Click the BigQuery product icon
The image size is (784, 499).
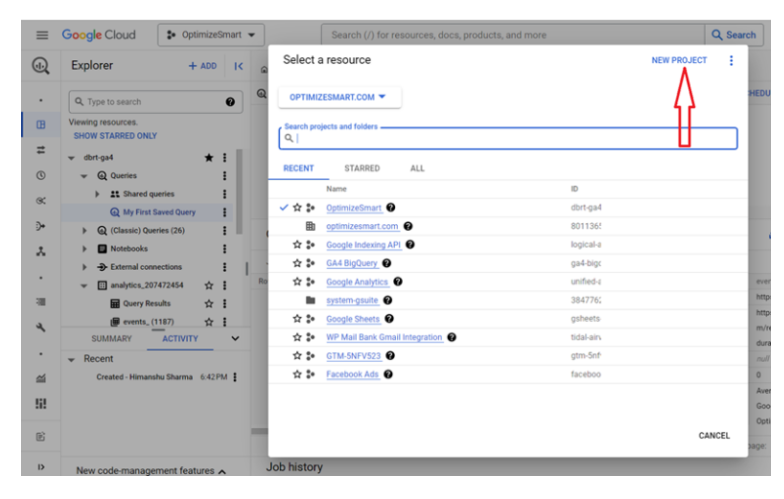[x=40, y=66]
